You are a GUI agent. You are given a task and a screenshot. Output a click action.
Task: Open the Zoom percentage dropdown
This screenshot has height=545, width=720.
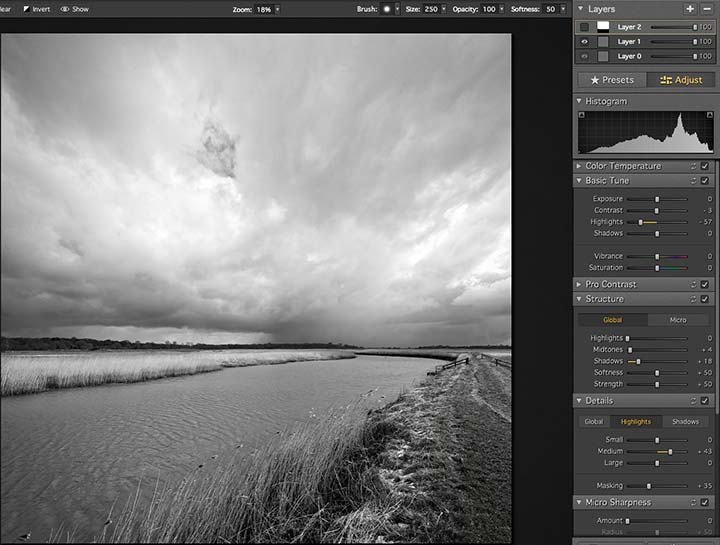click(277, 9)
